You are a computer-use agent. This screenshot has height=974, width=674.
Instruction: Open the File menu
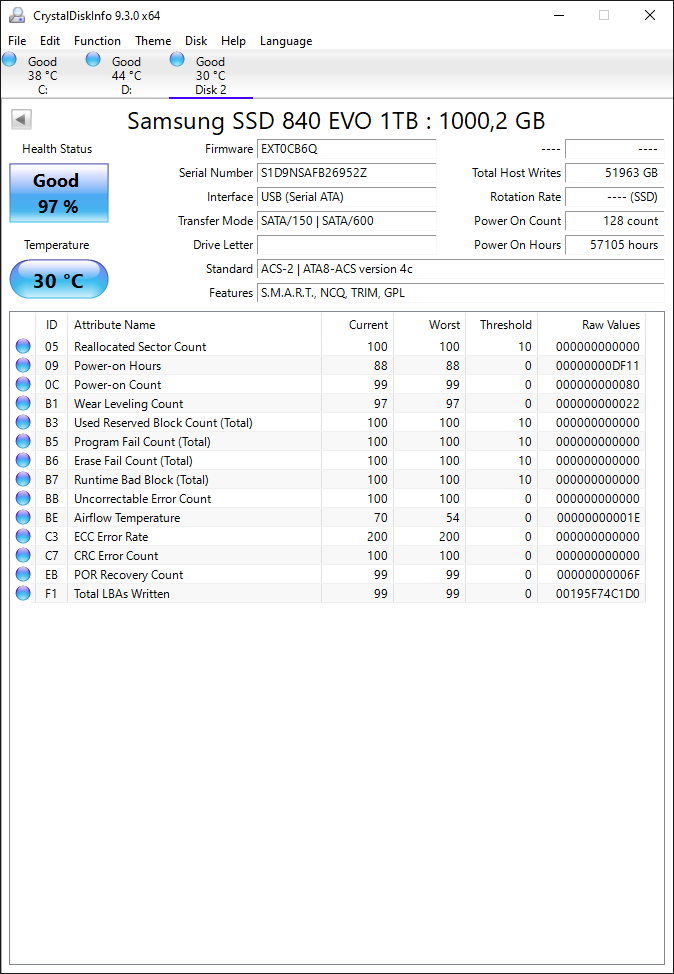point(17,41)
